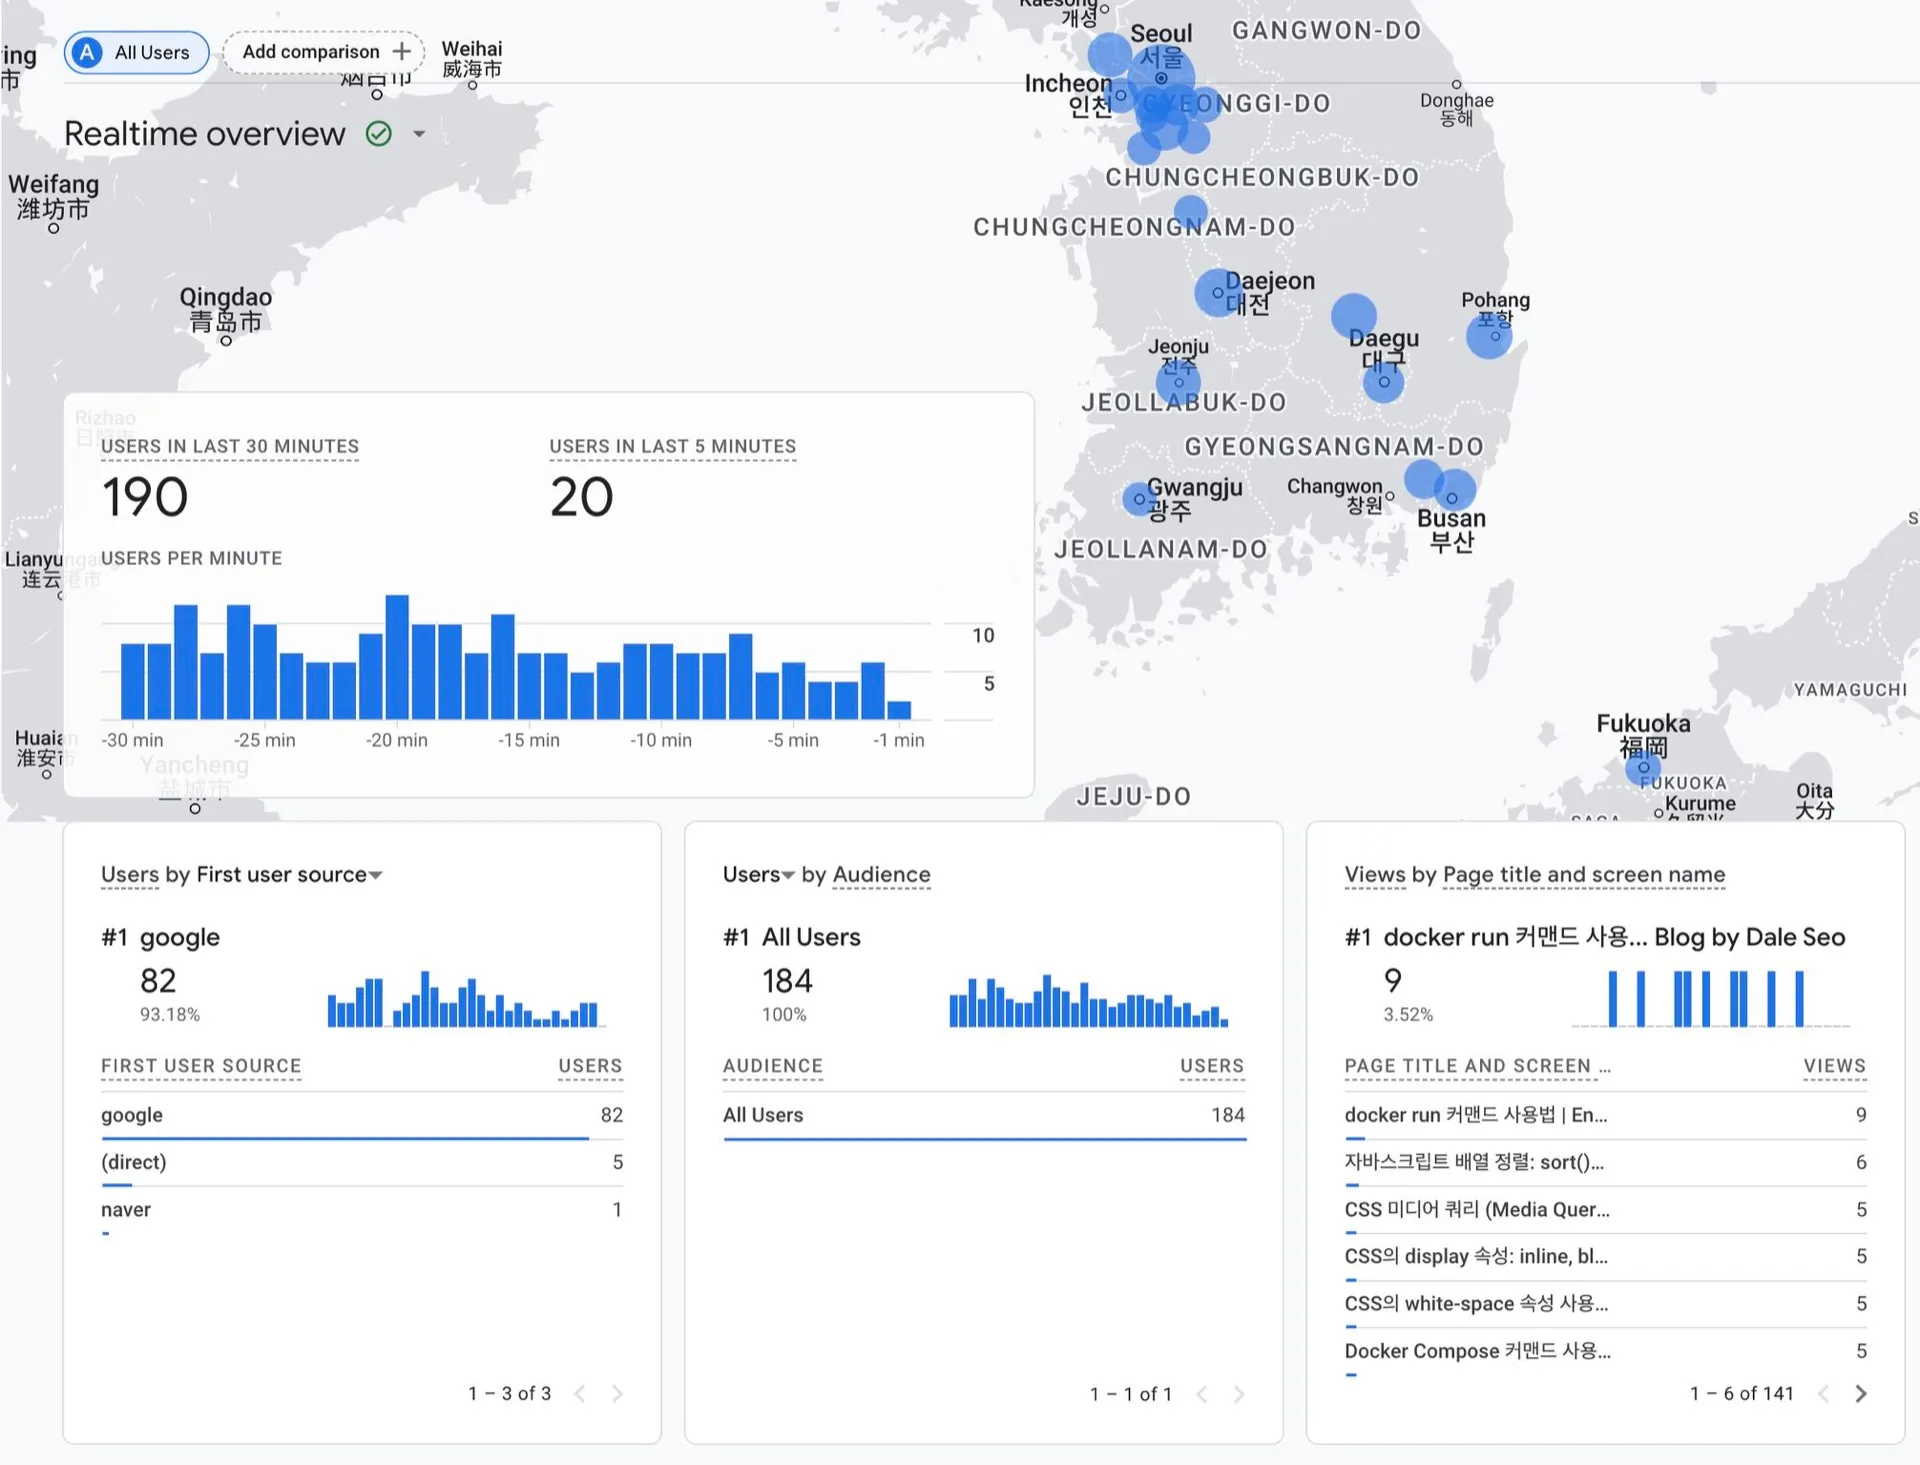The height and width of the screenshot is (1465, 1920).
Task: Click the tallest bar near -20 min
Action: tap(397, 656)
